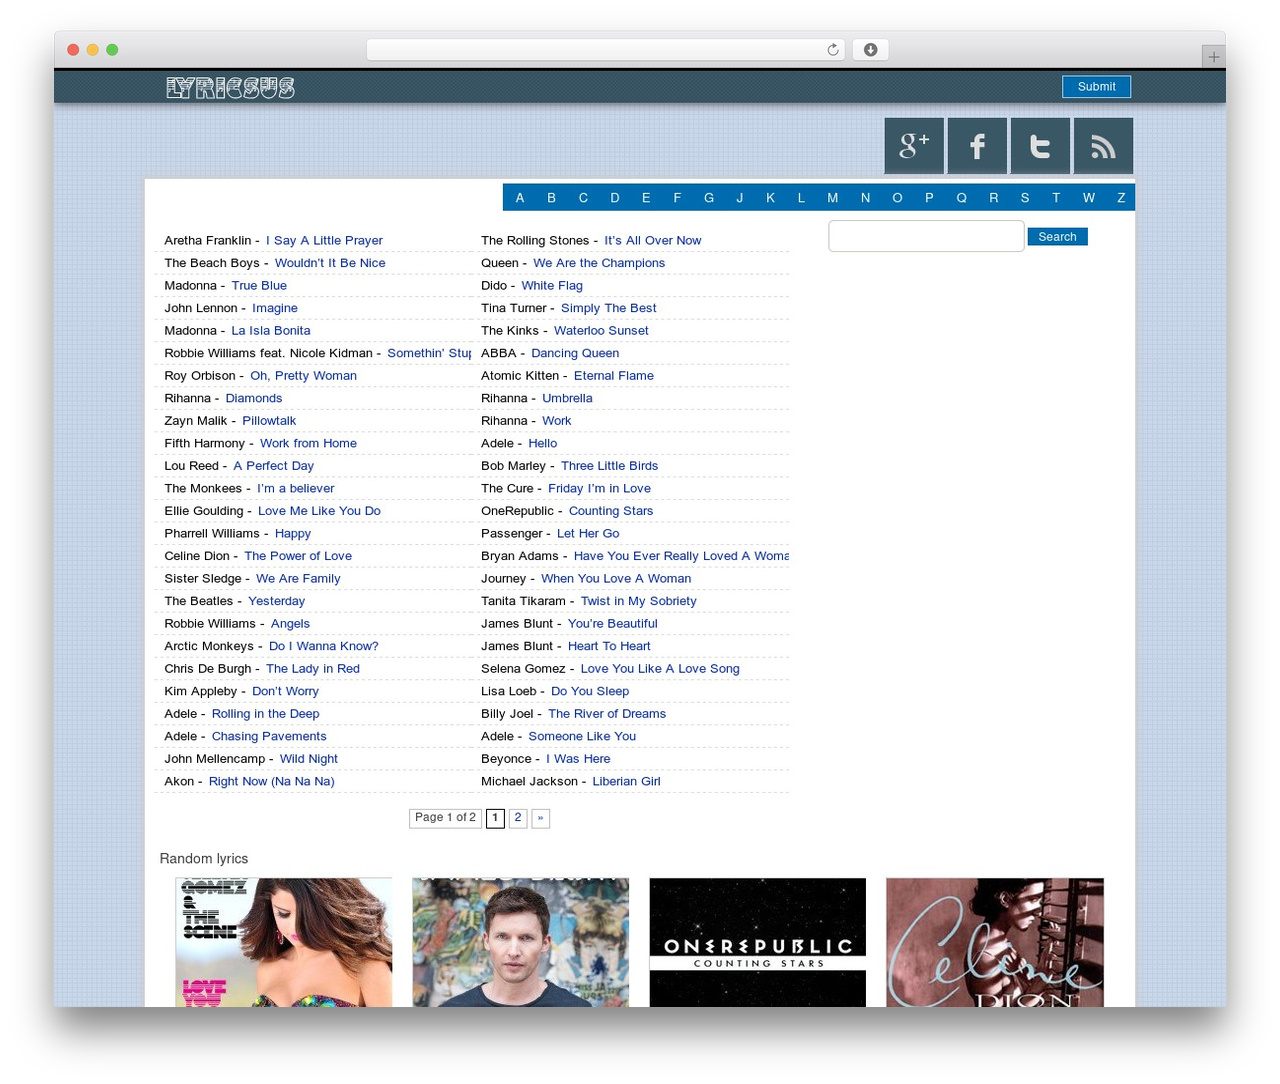Open 'I Say A Little Prayer' lyrics

[x=324, y=241]
